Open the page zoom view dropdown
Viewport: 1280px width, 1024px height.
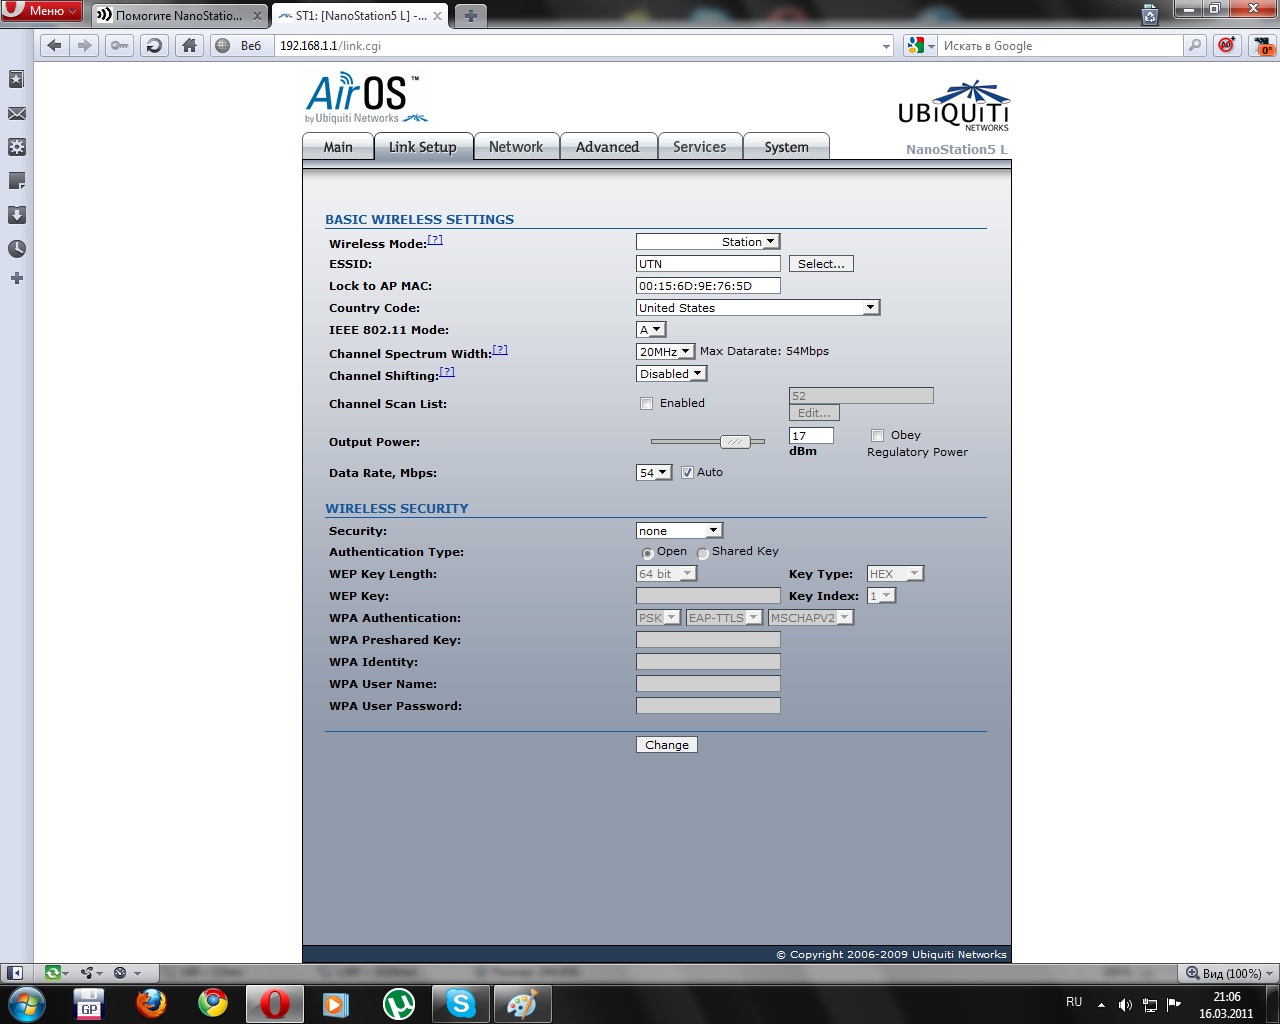pyautogui.click(x=1230, y=973)
